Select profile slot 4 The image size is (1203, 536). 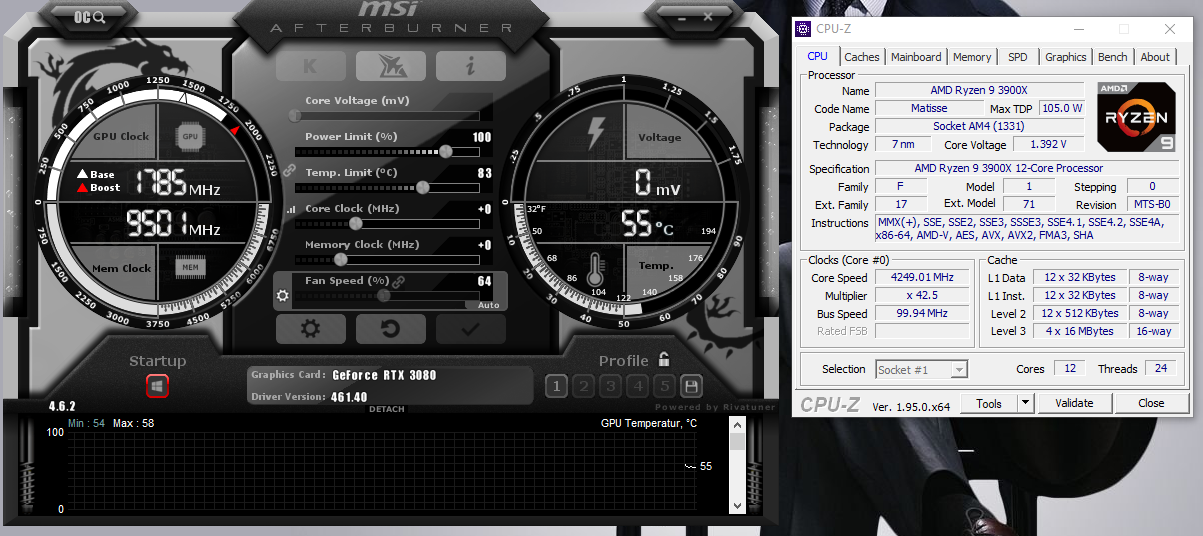(x=637, y=386)
